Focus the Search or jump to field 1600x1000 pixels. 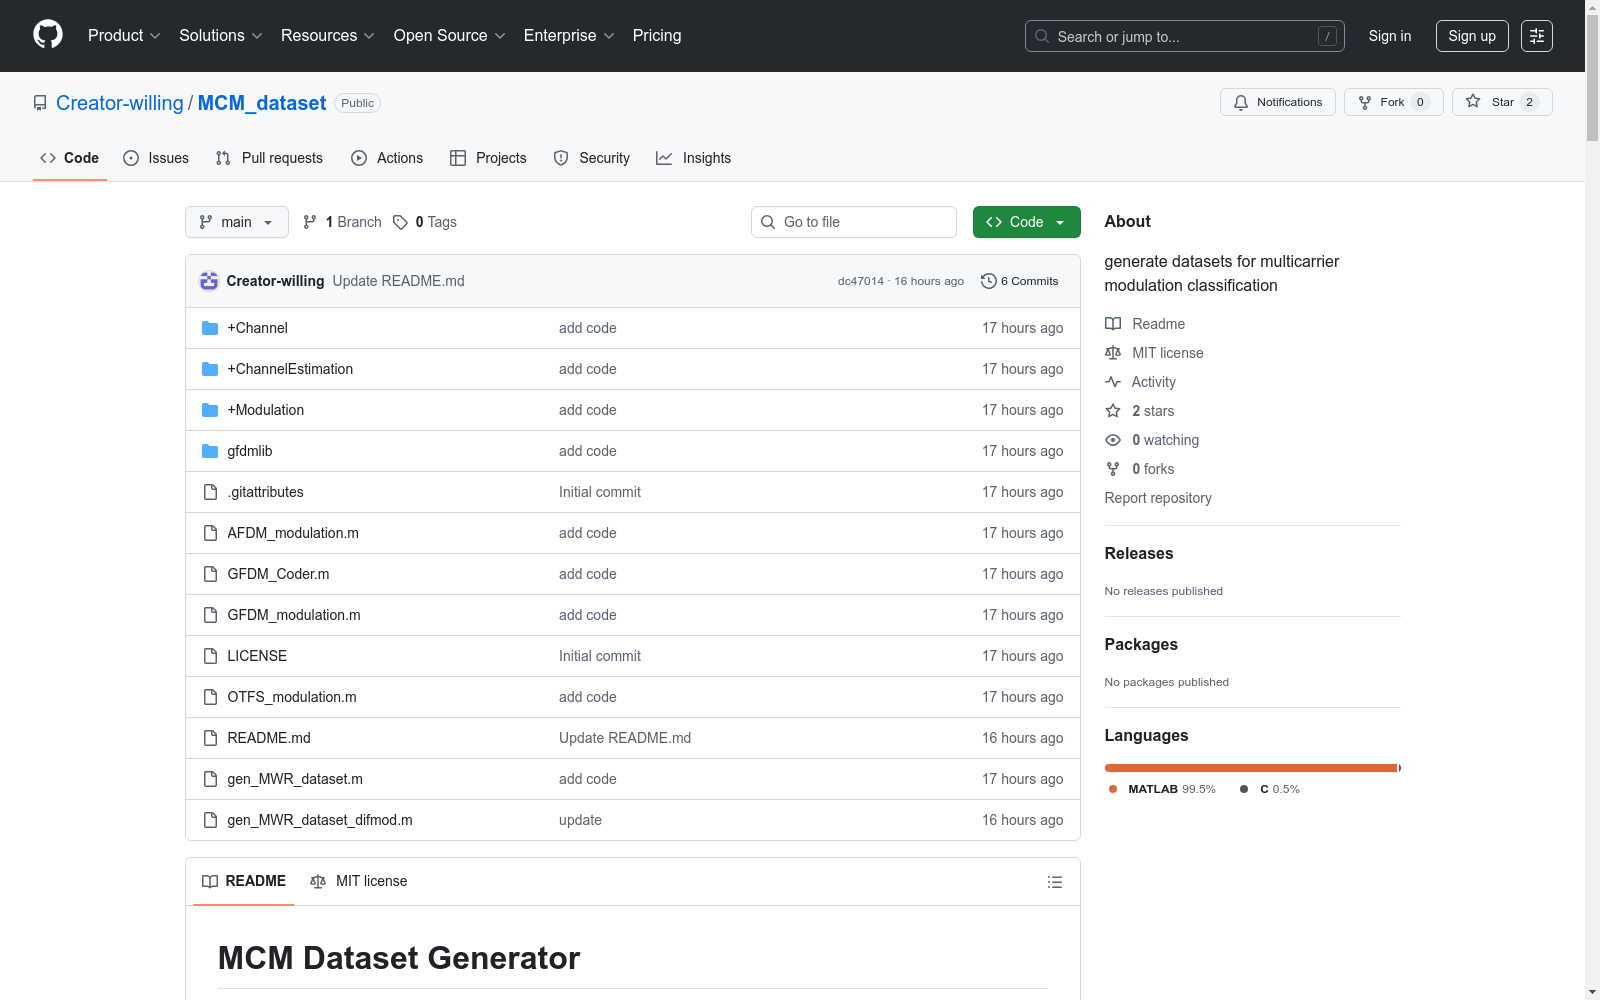1185,36
